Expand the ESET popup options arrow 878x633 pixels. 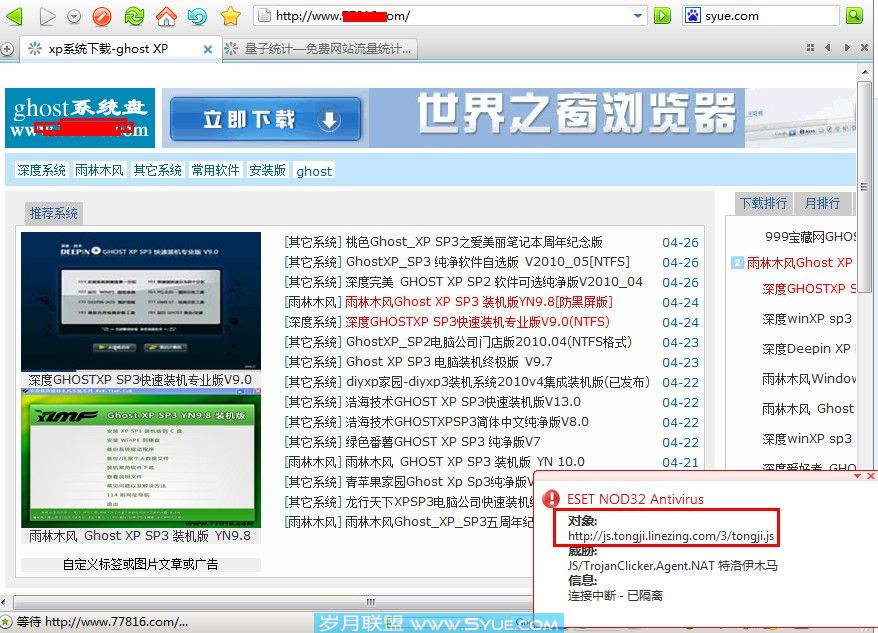857,476
